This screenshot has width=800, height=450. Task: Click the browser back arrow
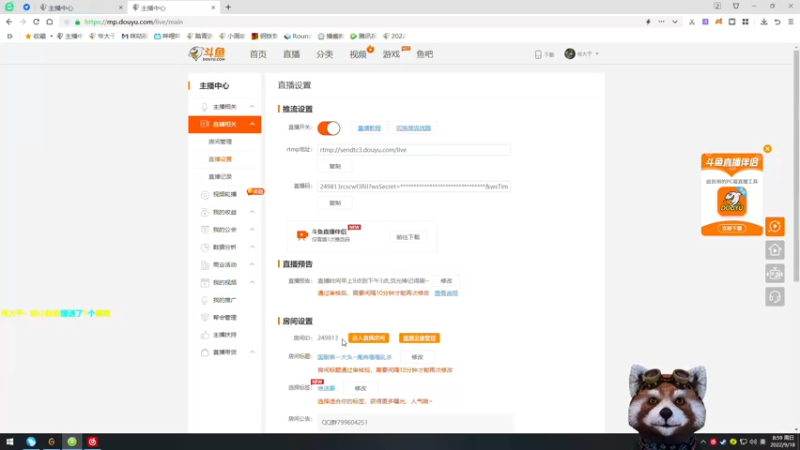(9, 22)
